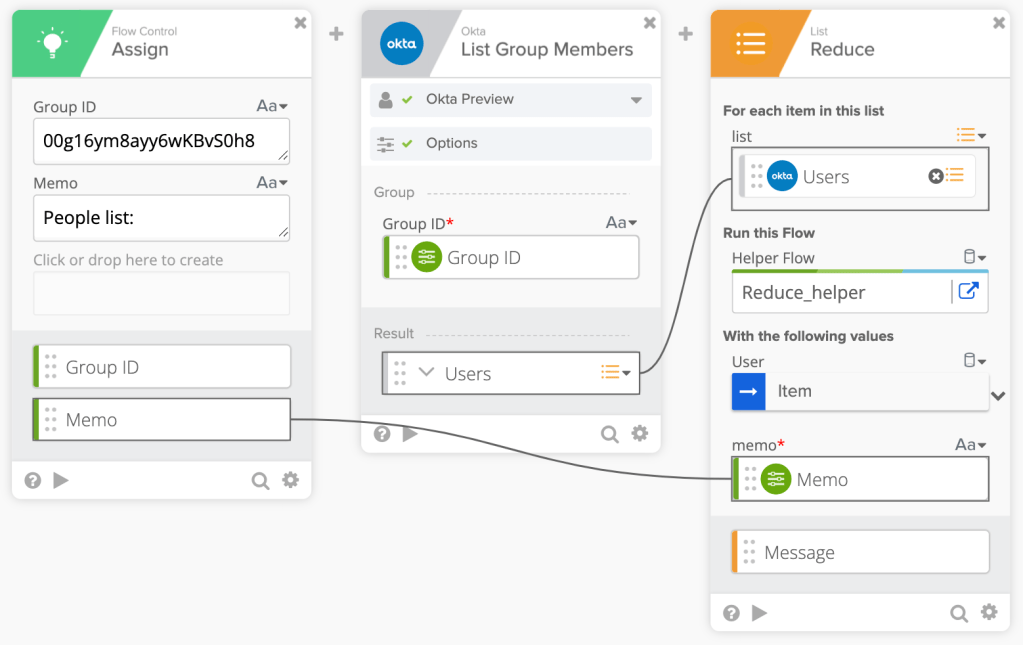This screenshot has height=645, width=1023.
Task: Edit the Memo text field 'People list:'
Action: [x=160, y=217]
